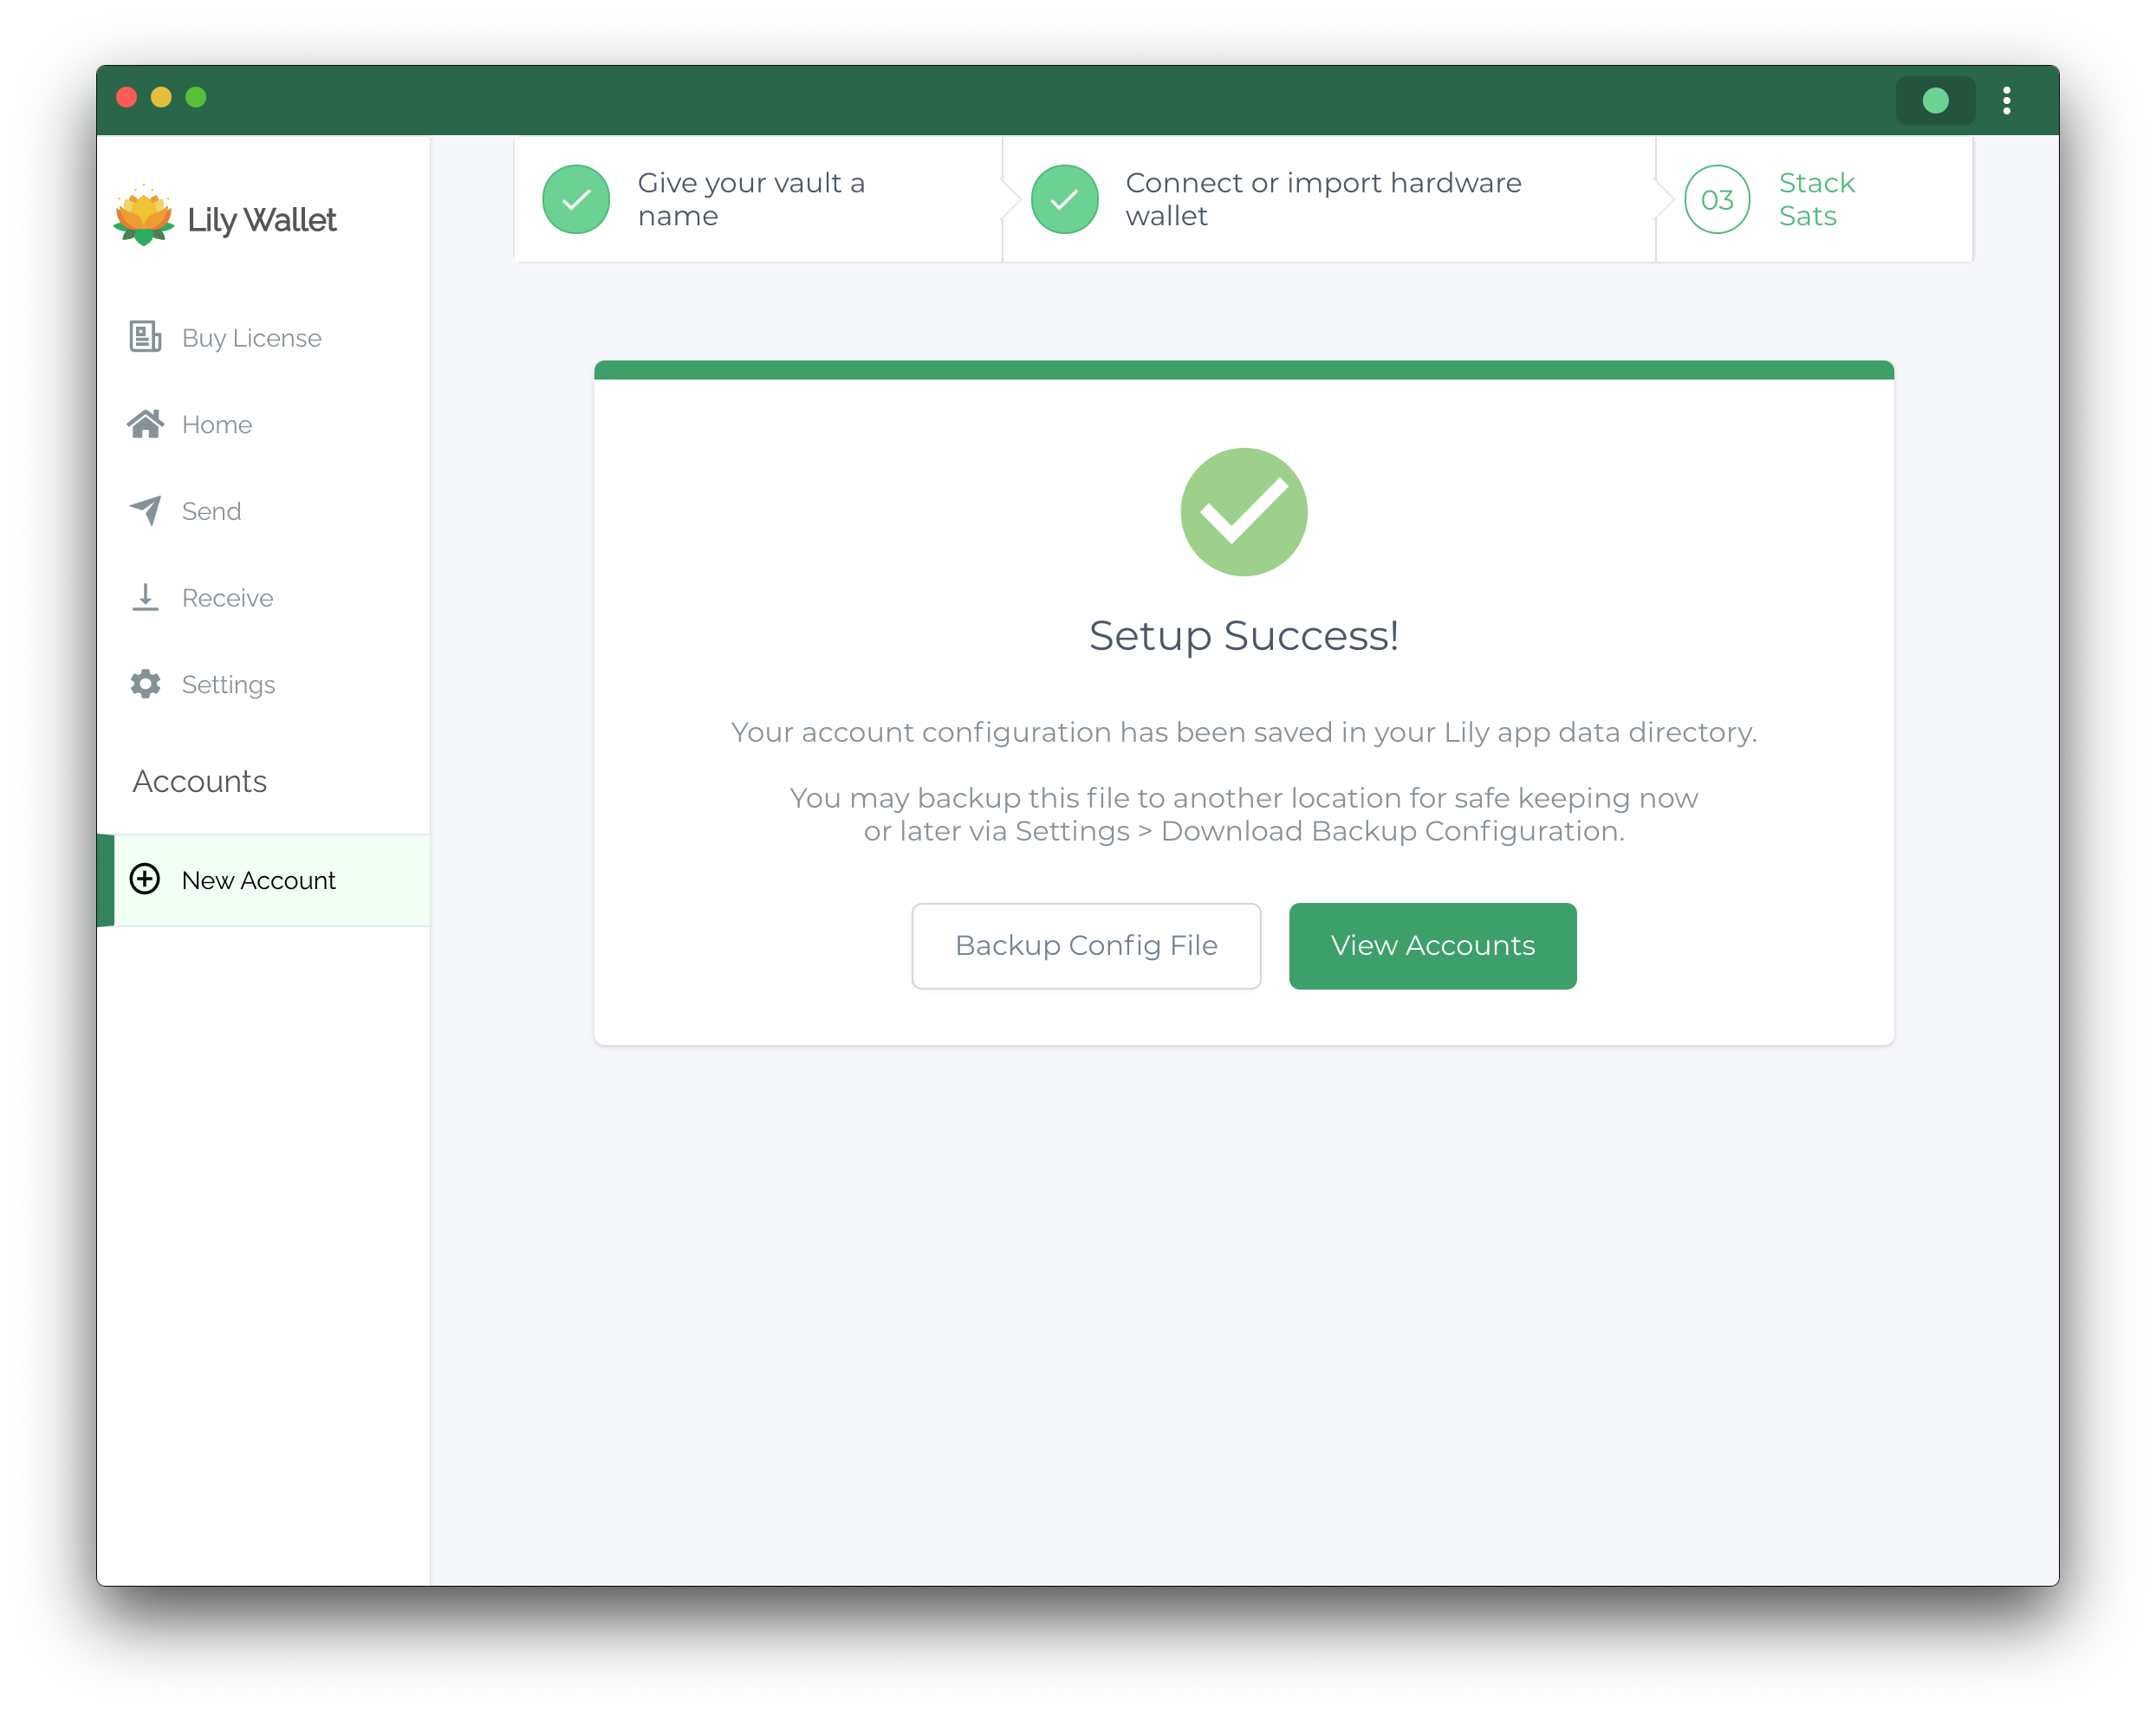Click the New Account plus icon
The height and width of the screenshot is (1714, 2156).
[147, 879]
